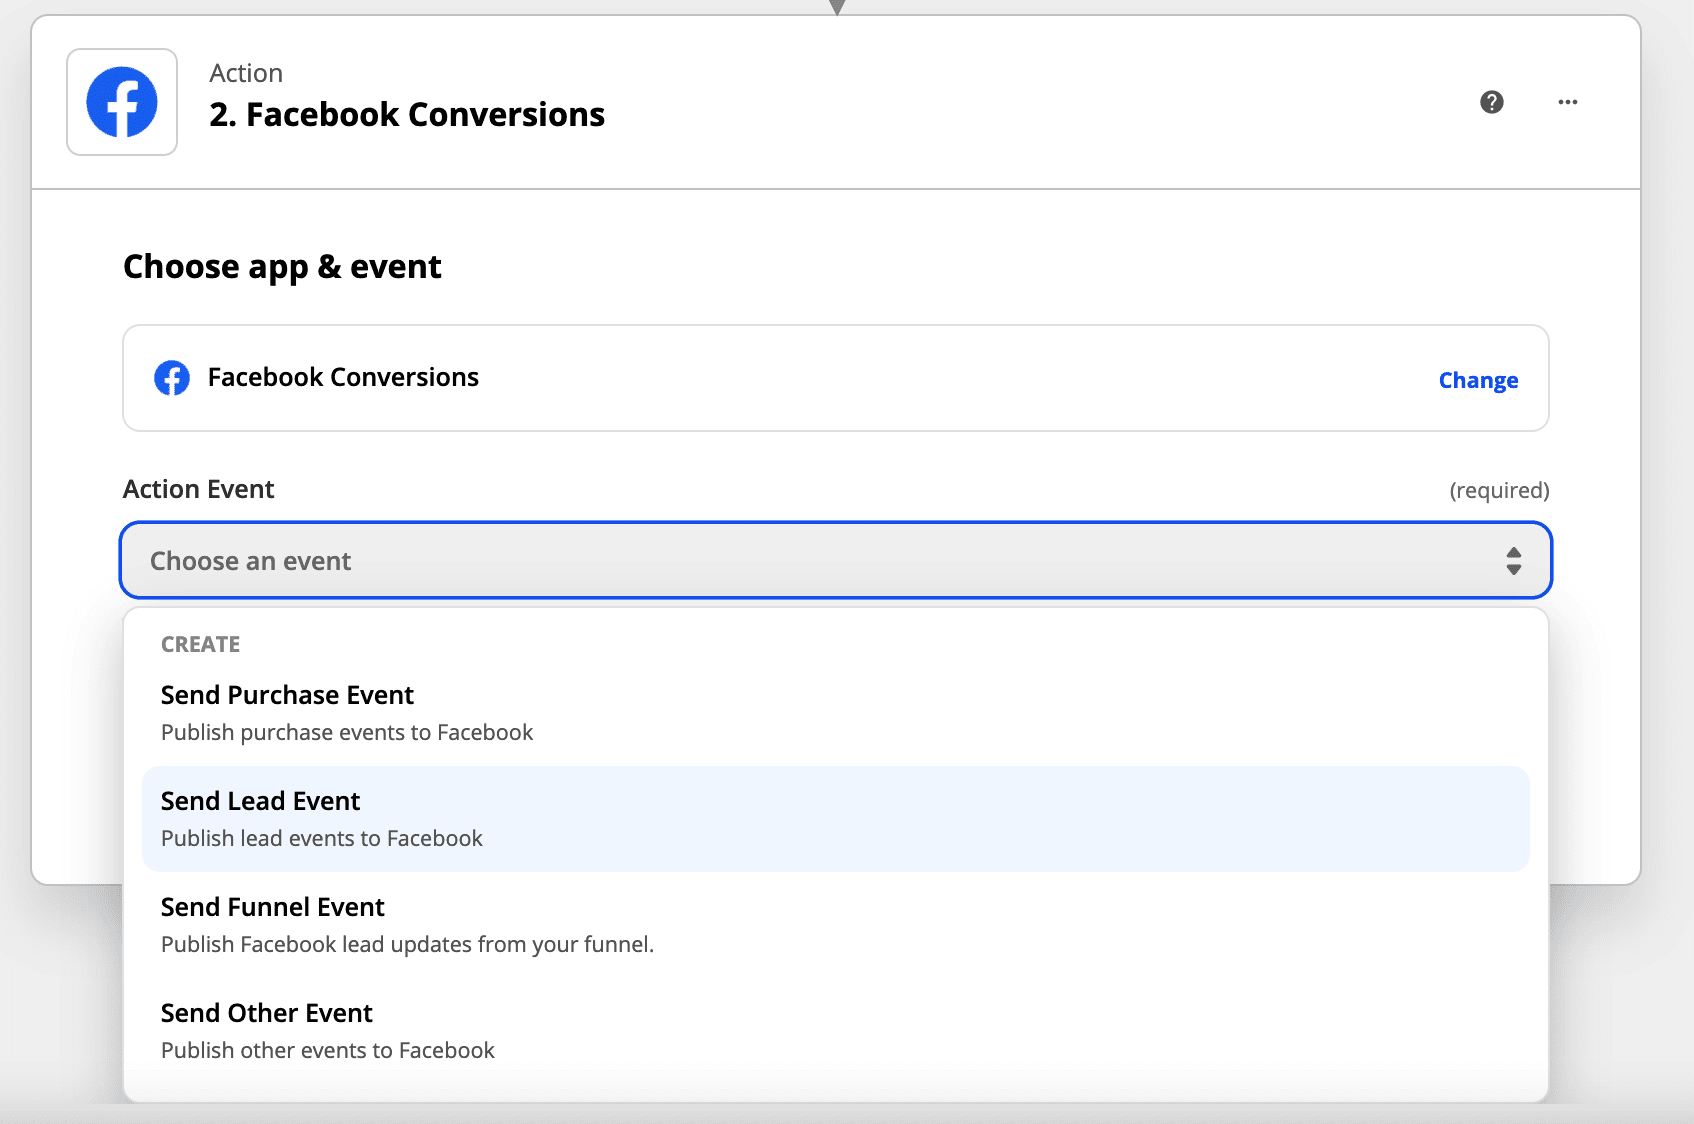Click 'Publish Facebook lead updates from your funnel.' text
Screen dimensions: 1694x1124
point(407,944)
